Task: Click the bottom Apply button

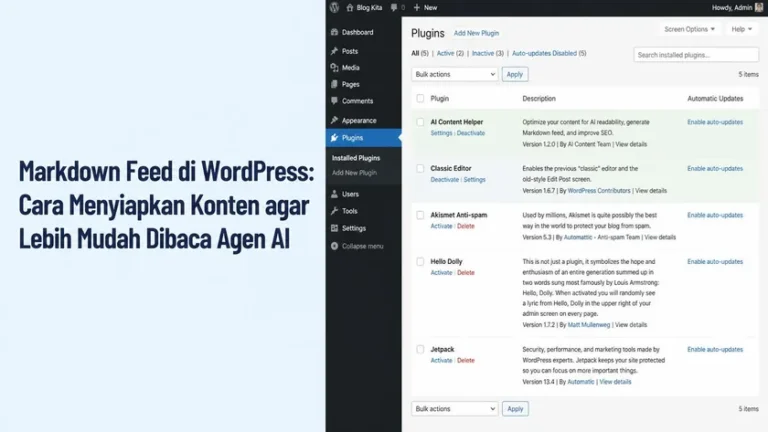Action: click(x=515, y=408)
